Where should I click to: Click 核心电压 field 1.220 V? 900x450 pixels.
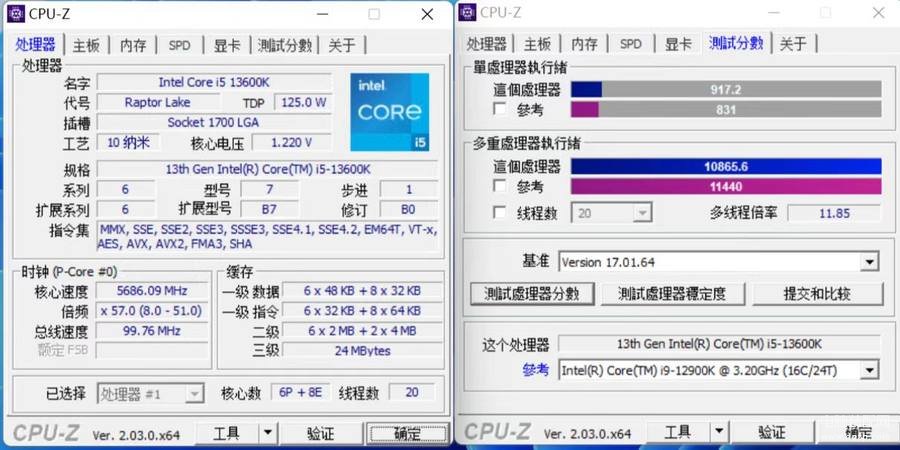tap(292, 142)
